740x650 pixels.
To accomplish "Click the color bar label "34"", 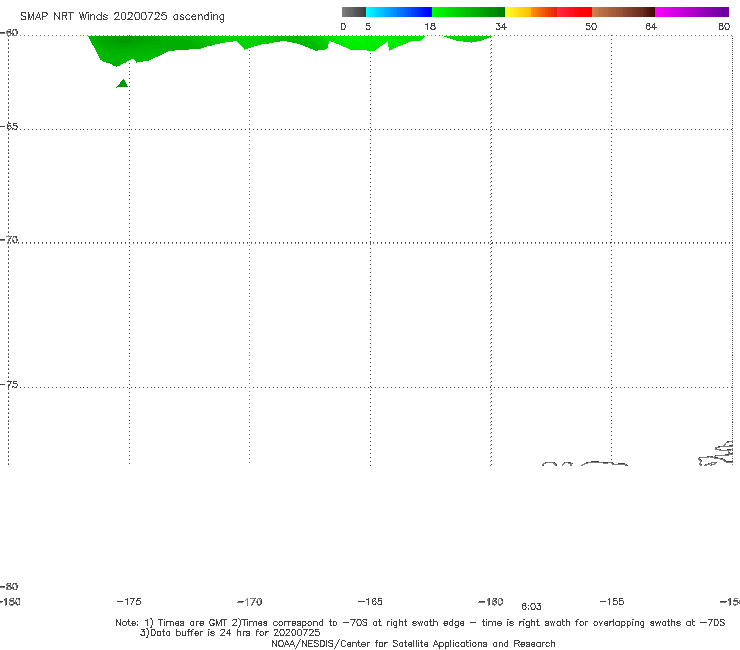I will coord(501,27).
